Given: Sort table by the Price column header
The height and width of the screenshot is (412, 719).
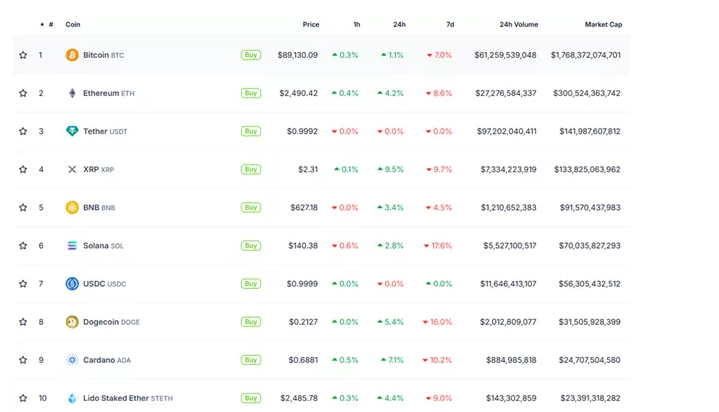Looking at the screenshot, I should click(x=311, y=24).
